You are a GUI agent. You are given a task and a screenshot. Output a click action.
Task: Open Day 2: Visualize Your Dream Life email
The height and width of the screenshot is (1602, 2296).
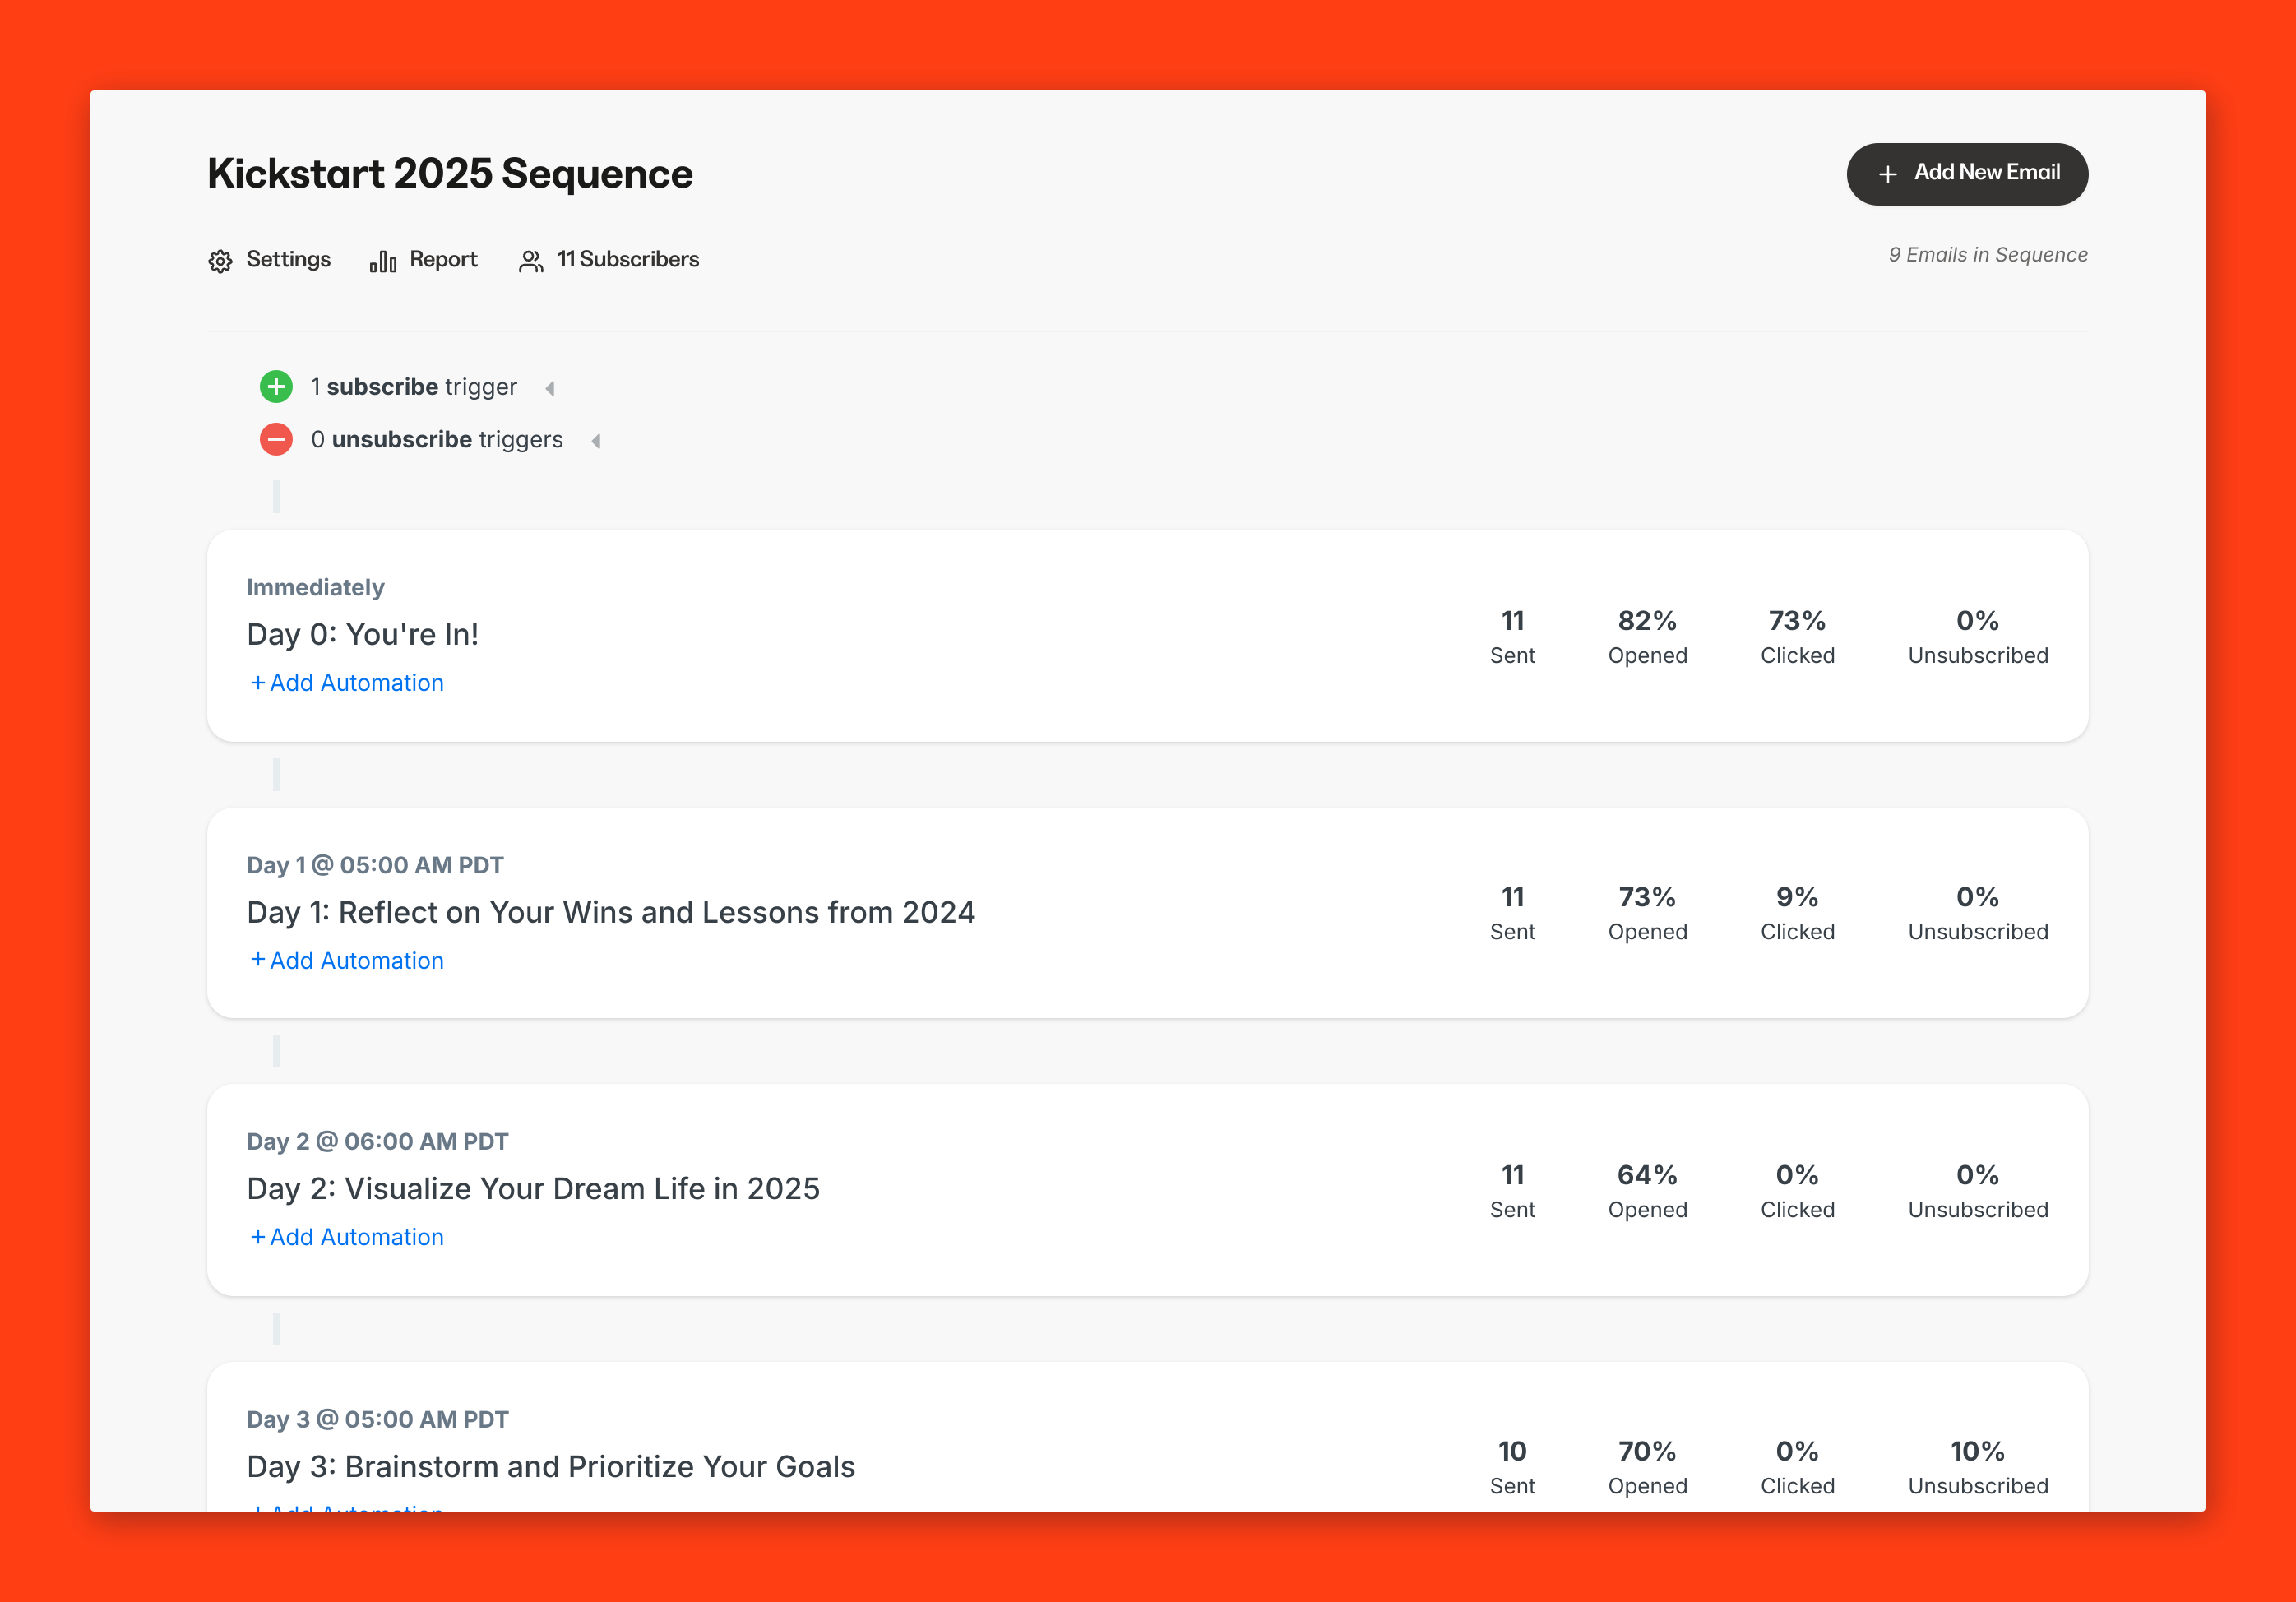coord(533,1188)
